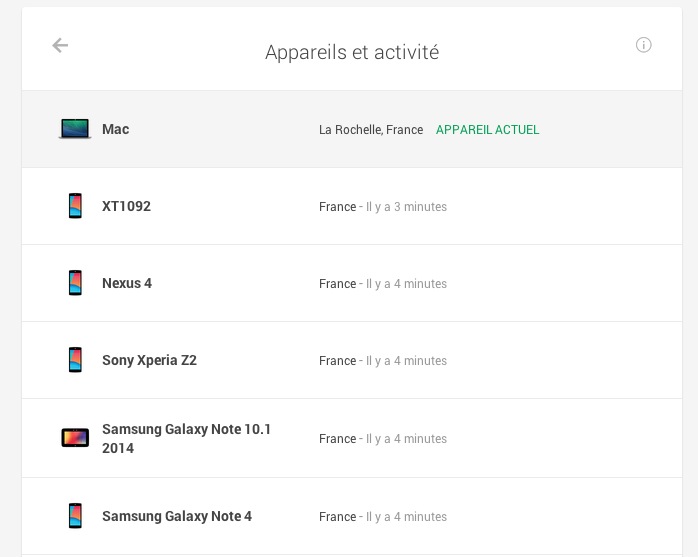Click Sony Xperia Z2 last activity text
Image resolution: width=698 pixels, height=557 pixels.
406,361
